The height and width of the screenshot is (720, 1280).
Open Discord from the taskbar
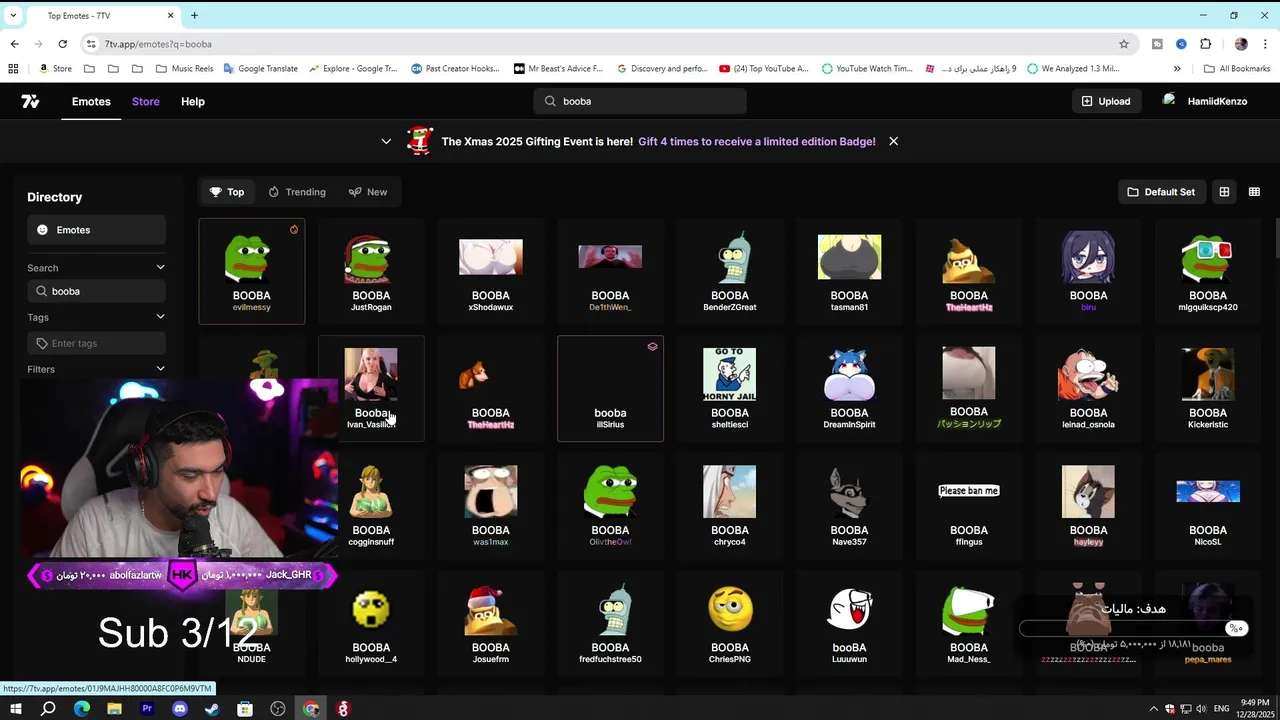tap(180, 709)
